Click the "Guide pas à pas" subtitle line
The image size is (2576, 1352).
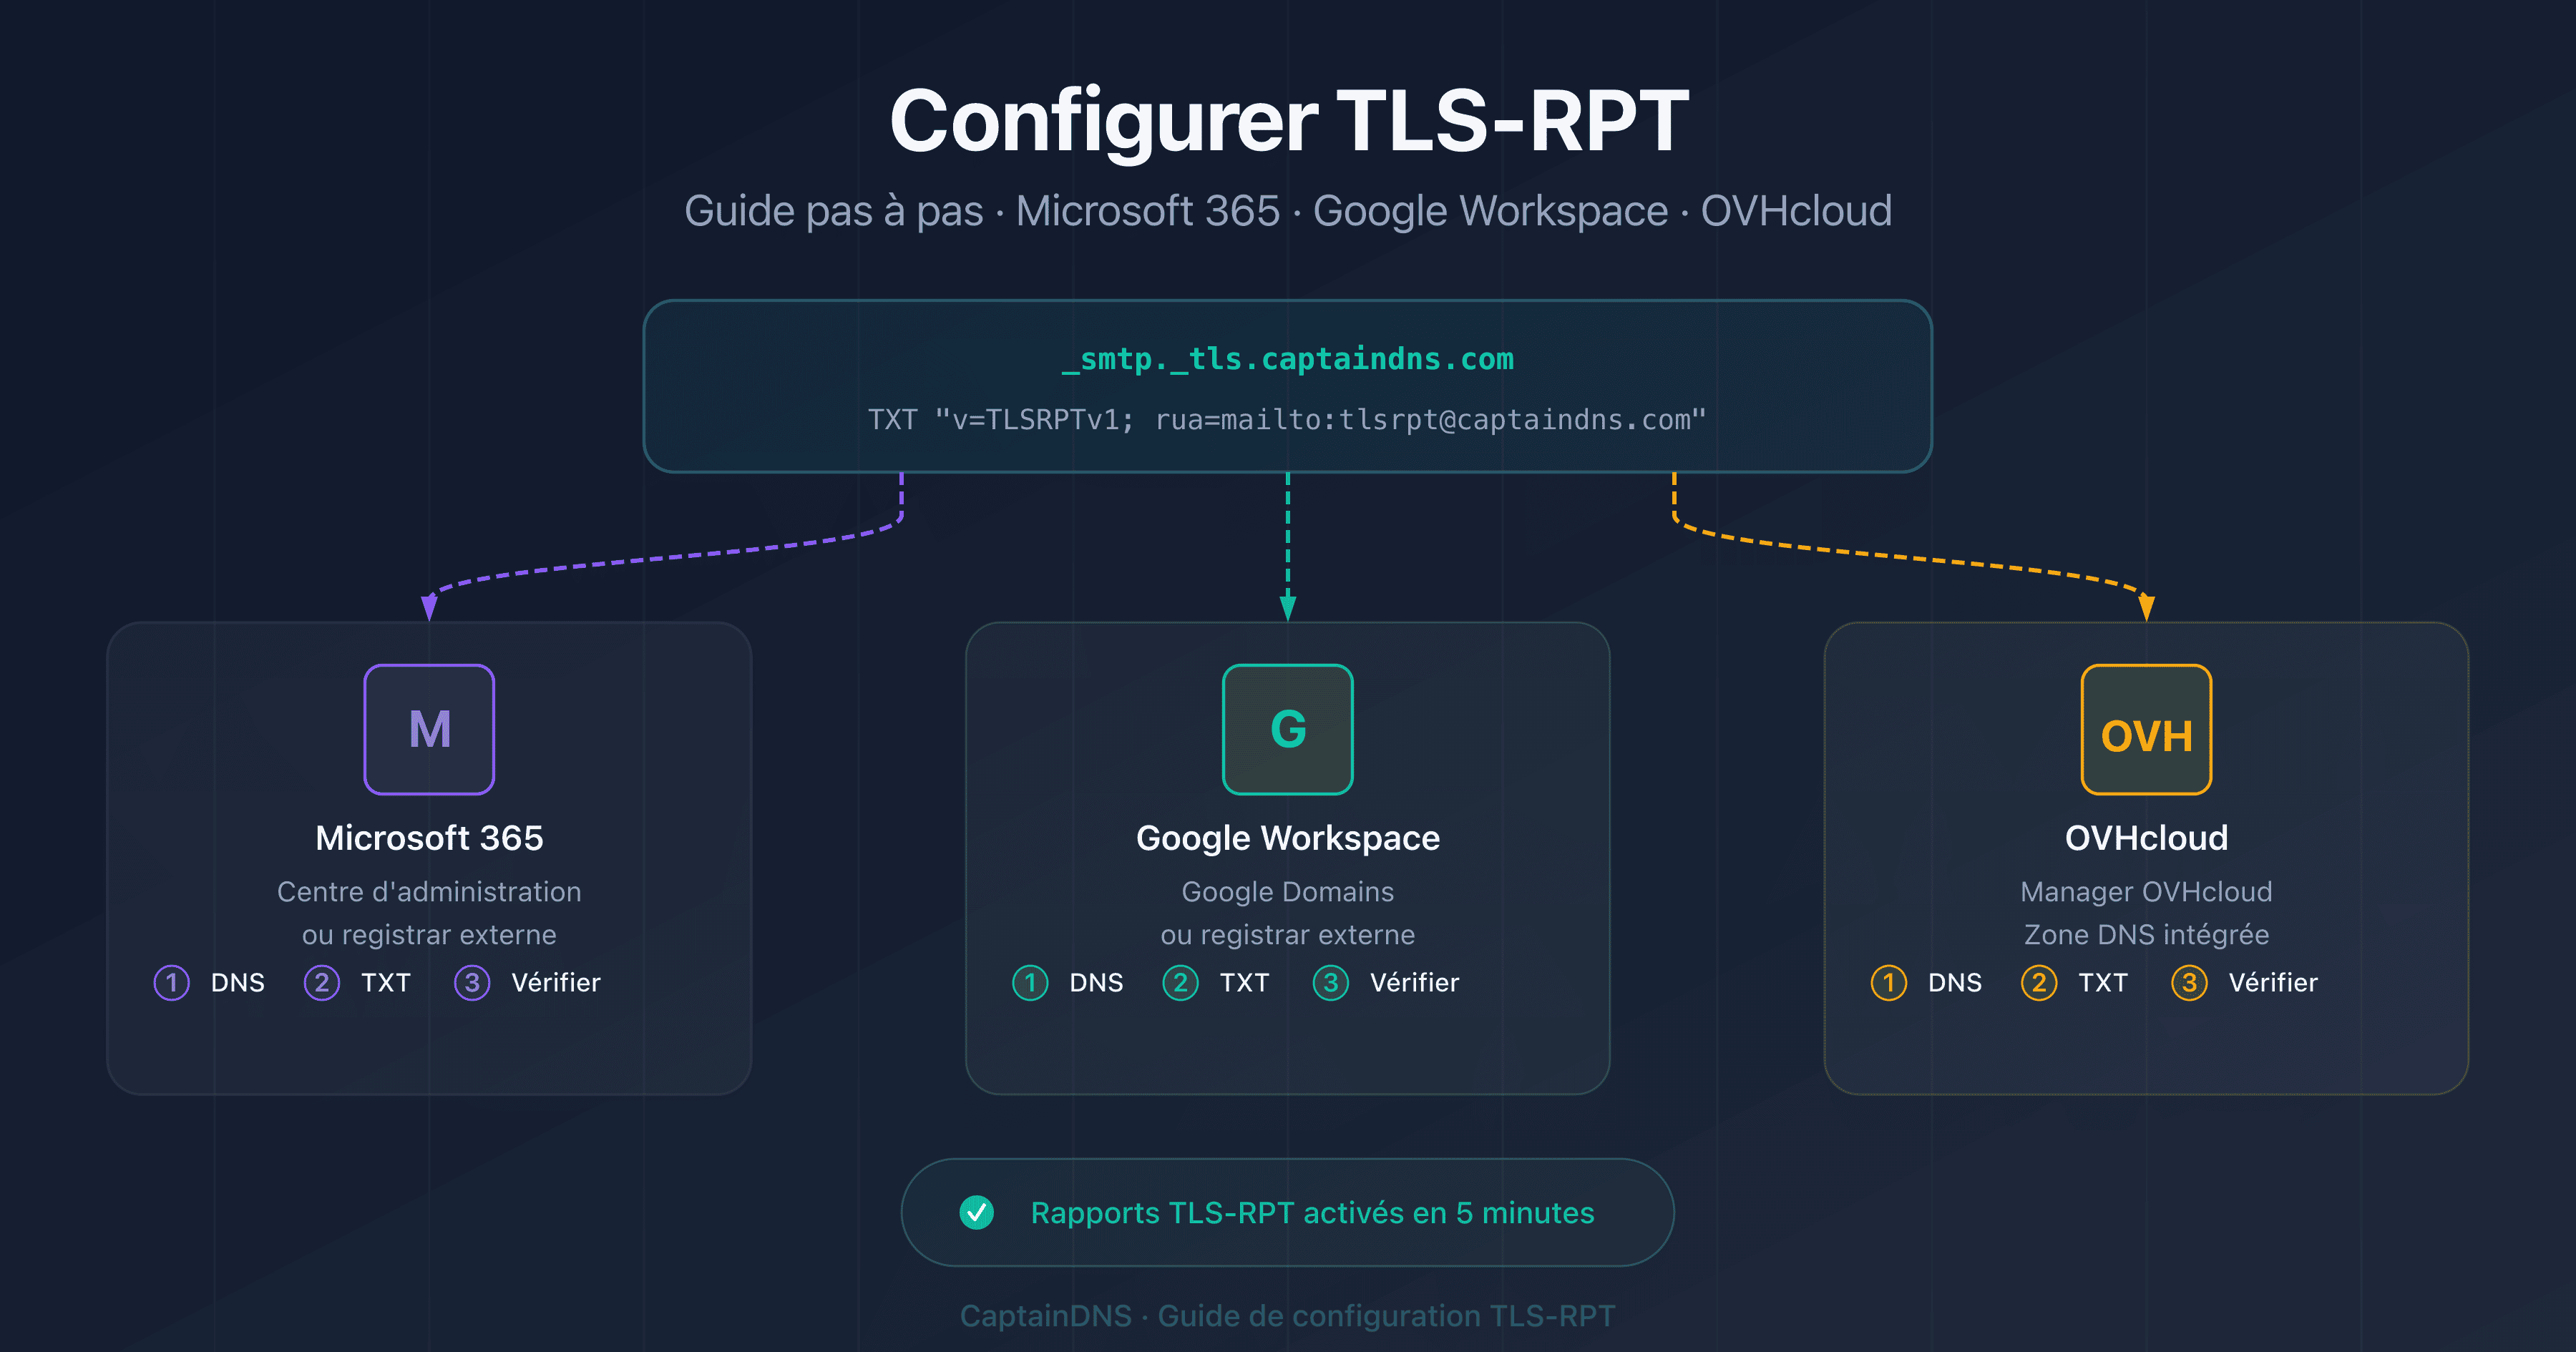1288,211
